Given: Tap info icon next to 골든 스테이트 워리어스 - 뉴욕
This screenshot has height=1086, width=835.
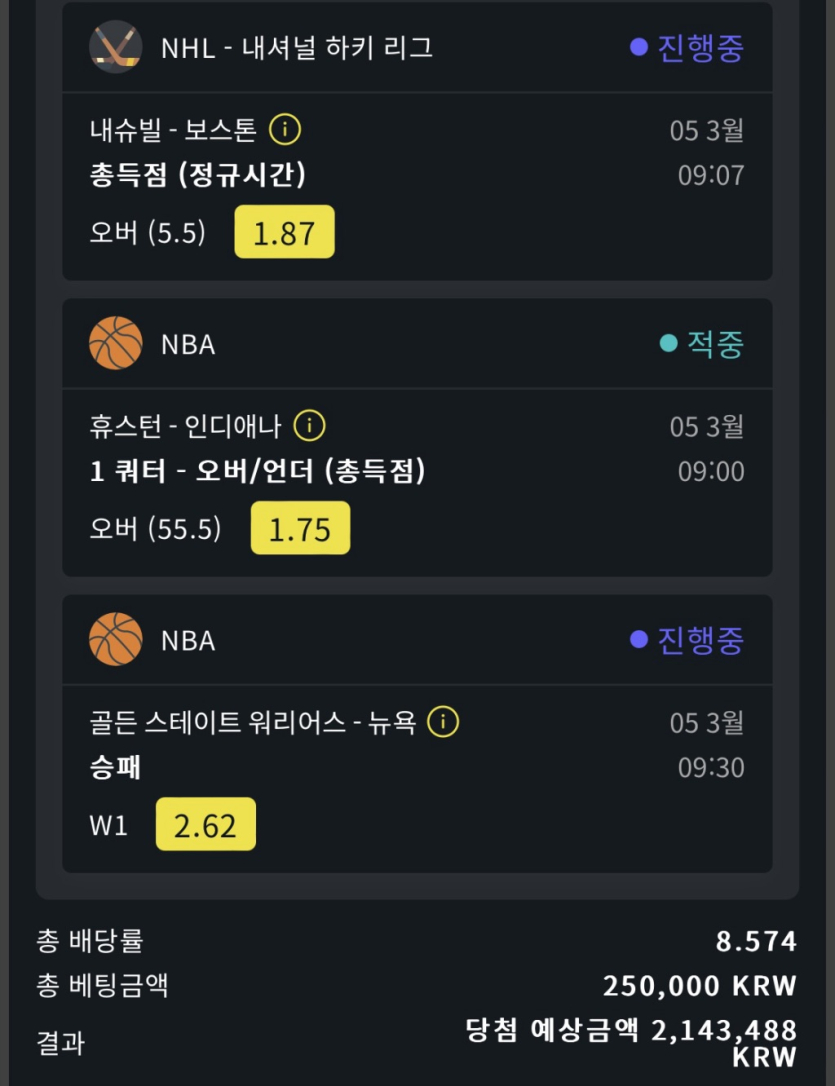Looking at the screenshot, I should (443, 722).
